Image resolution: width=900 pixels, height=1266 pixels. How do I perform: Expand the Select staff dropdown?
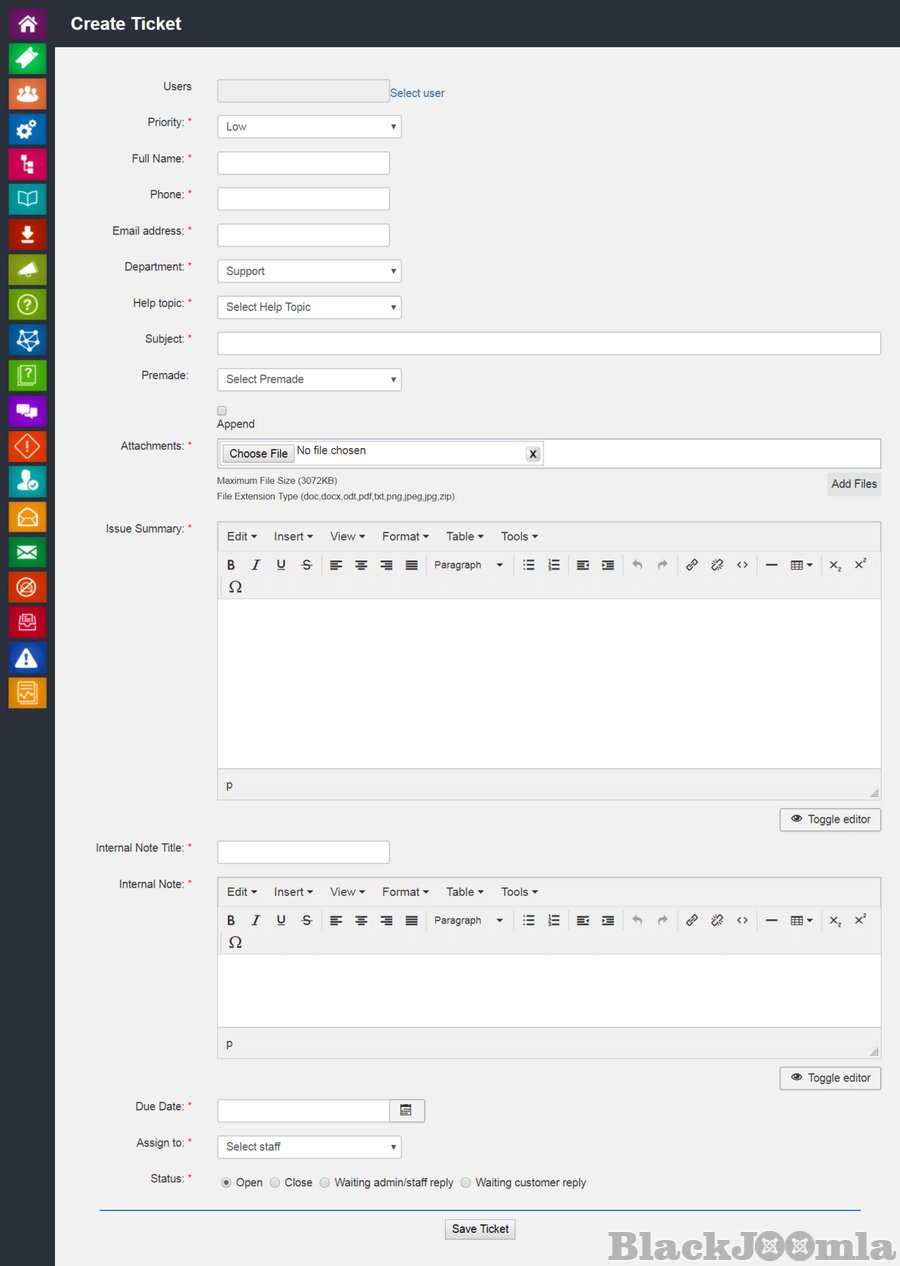click(309, 1147)
